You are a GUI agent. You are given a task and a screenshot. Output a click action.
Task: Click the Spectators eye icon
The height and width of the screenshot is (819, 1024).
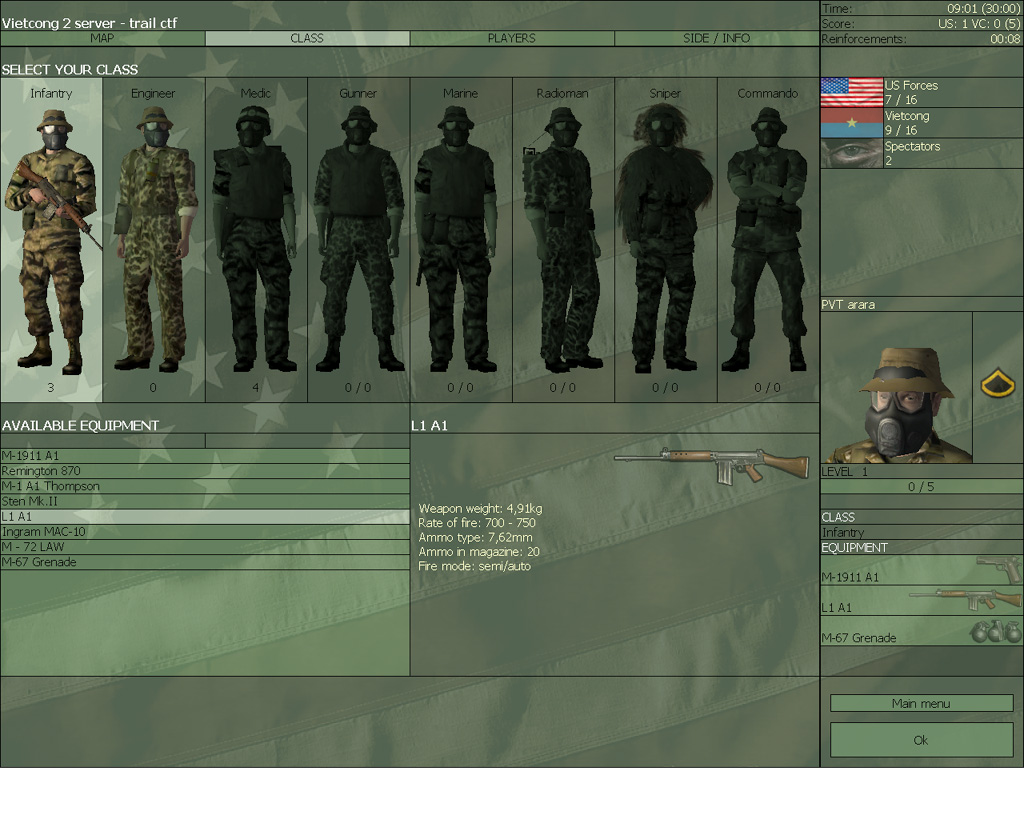coord(852,153)
